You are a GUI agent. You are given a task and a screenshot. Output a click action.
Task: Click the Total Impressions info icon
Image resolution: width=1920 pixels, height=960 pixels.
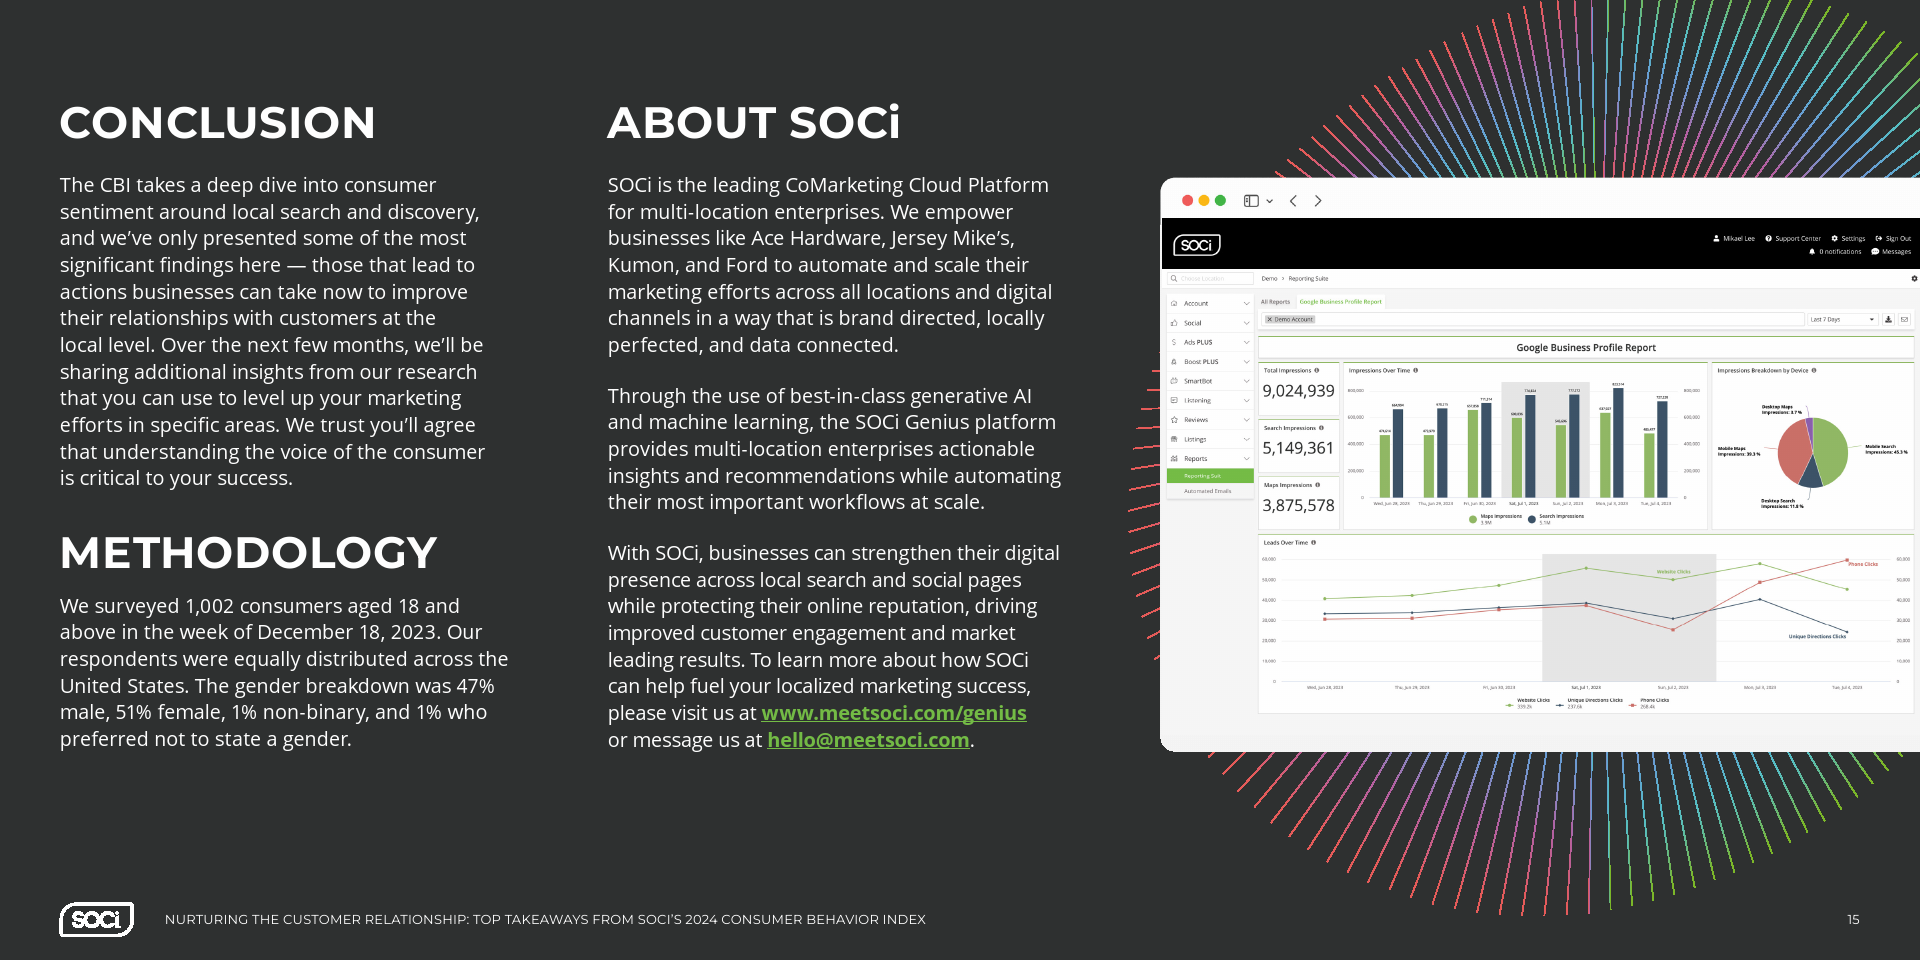1316,371
